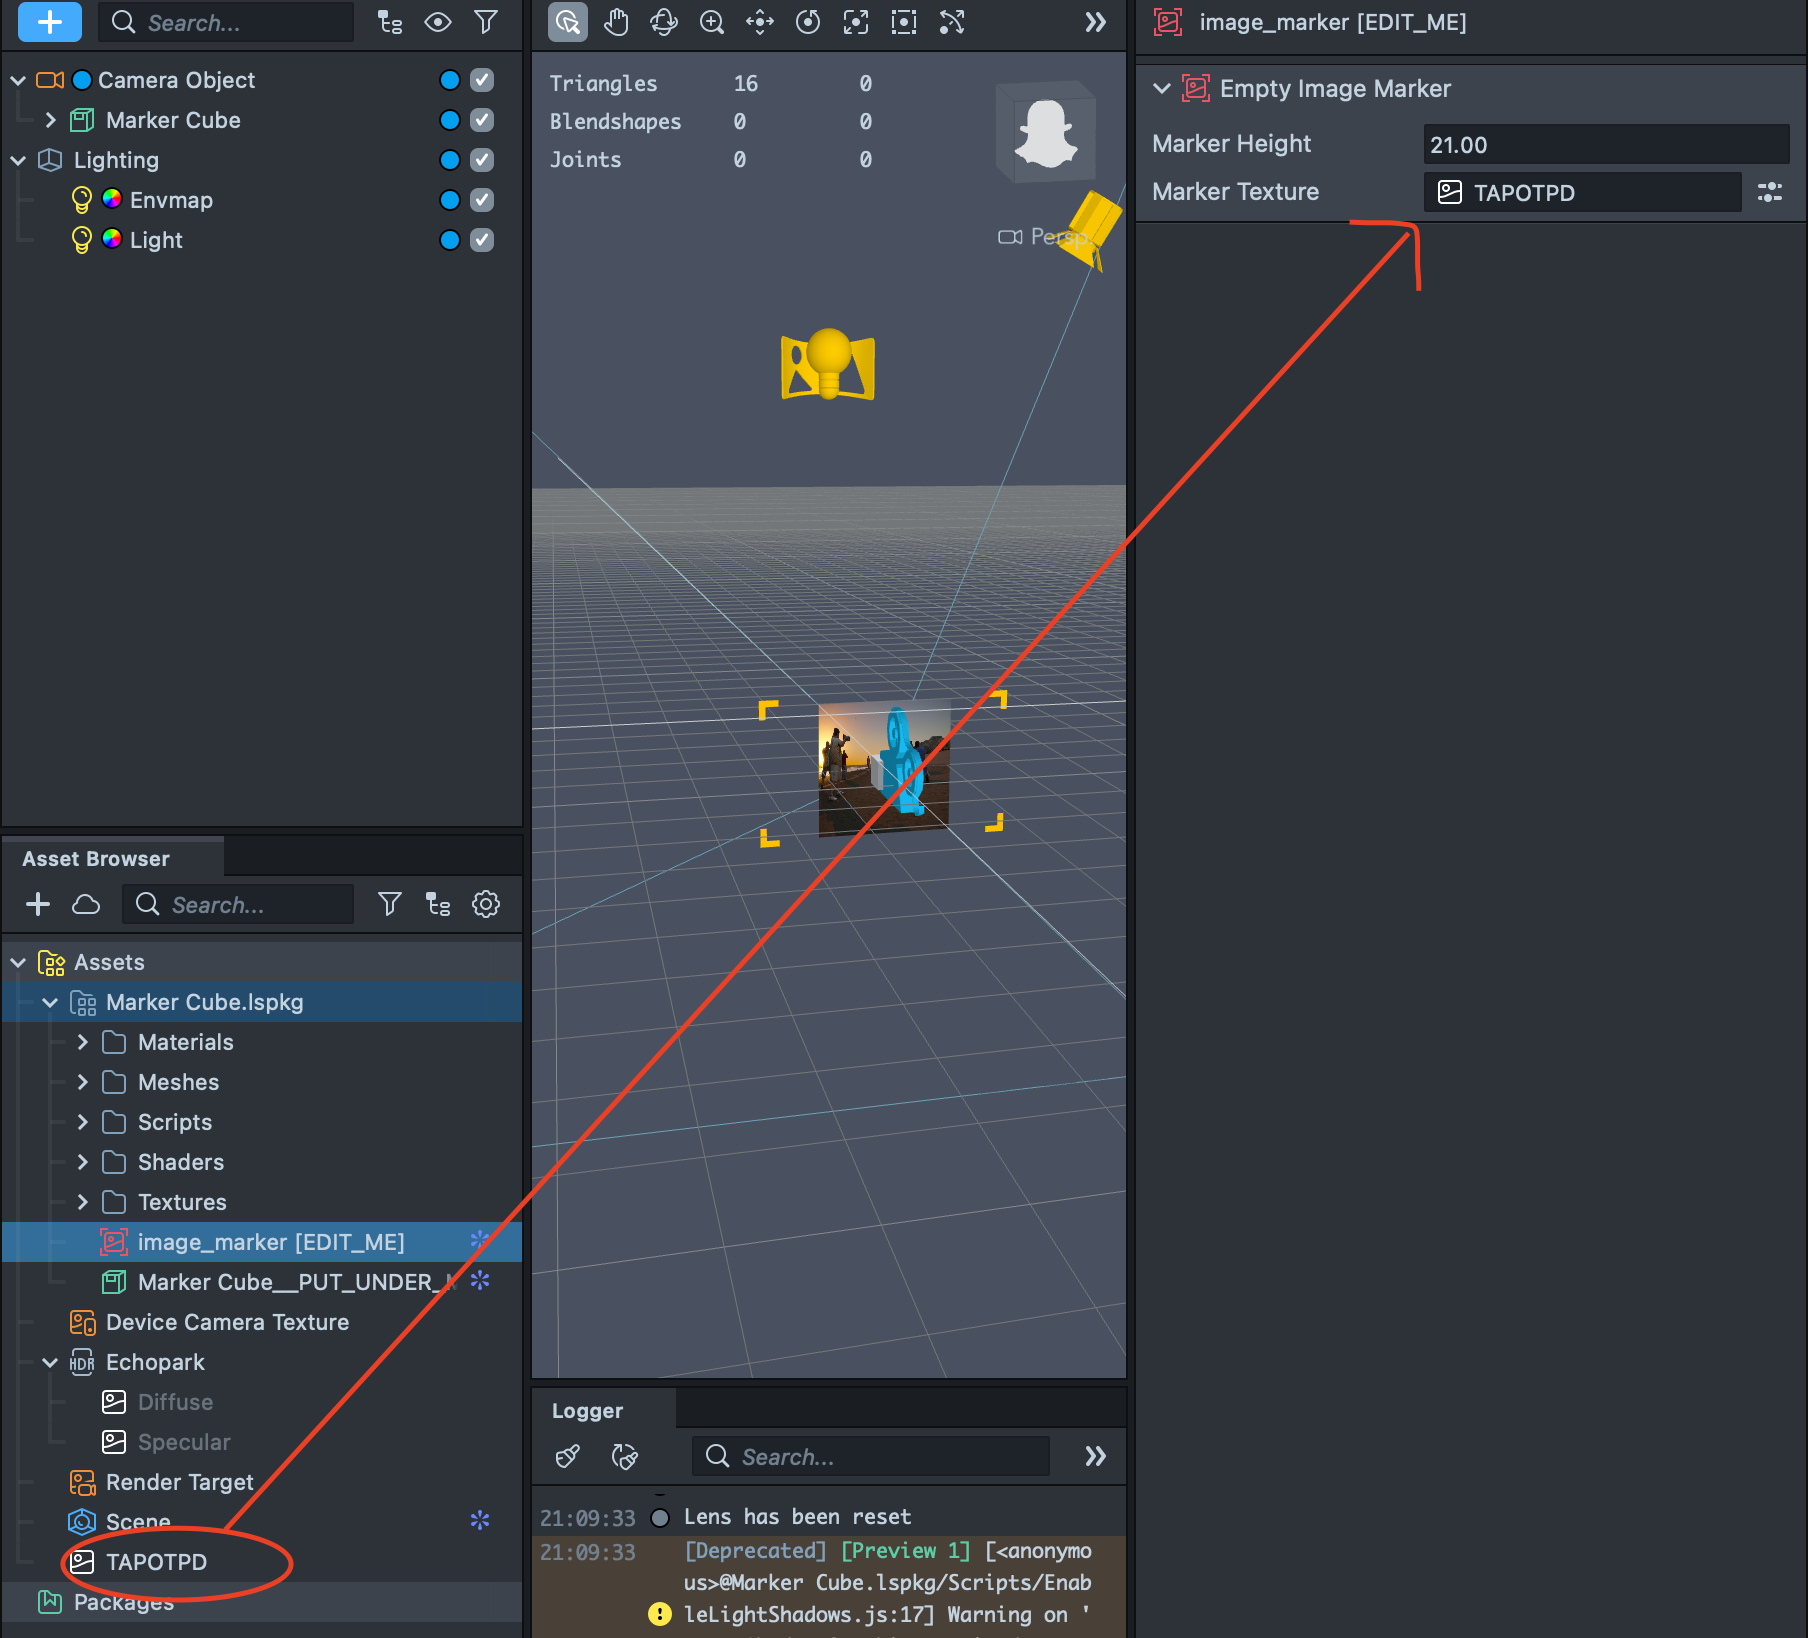Expand the Meshes folder
Image resolution: width=1808 pixels, height=1638 pixels.
[x=82, y=1082]
